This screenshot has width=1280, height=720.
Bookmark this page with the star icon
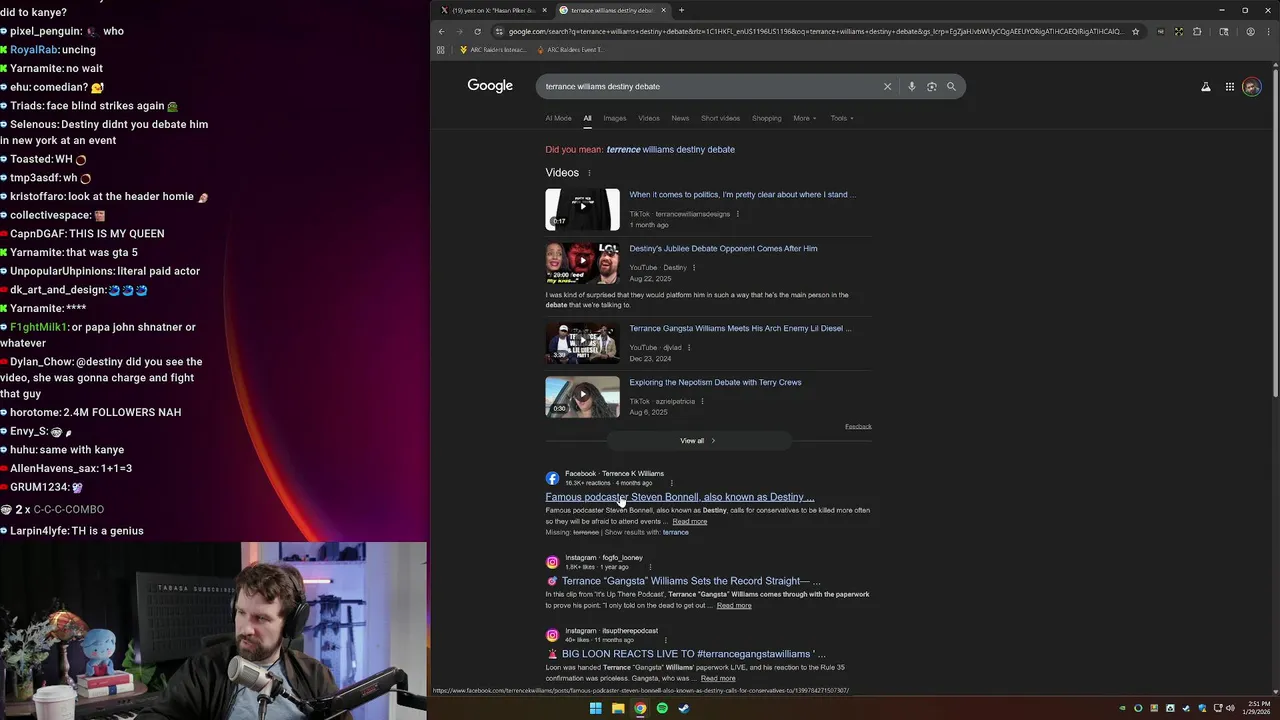(1135, 31)
